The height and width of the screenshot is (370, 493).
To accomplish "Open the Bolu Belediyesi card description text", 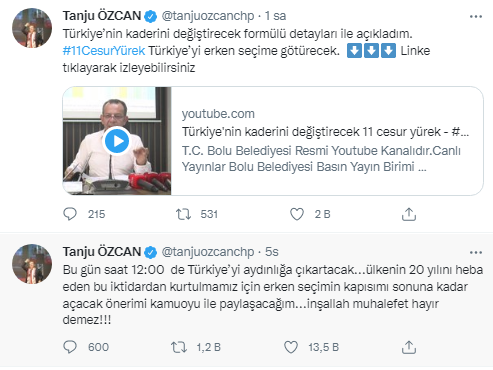I will pyautogui.click(x=321, y=159).
